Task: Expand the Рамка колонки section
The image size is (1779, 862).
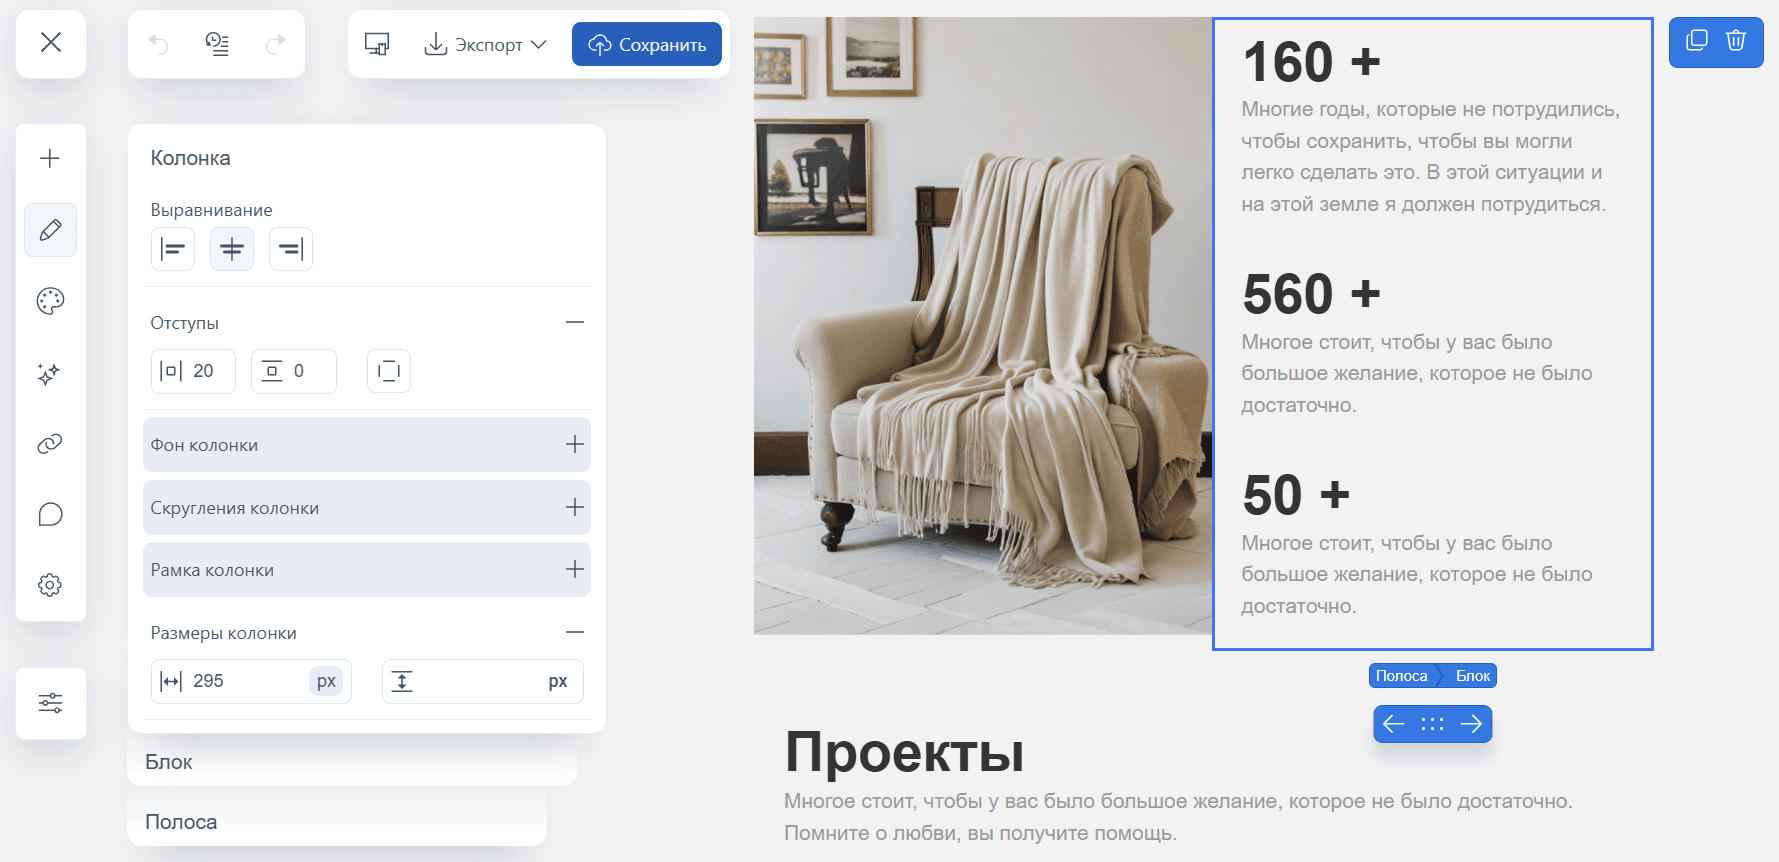Action: [x=367, y=570]
